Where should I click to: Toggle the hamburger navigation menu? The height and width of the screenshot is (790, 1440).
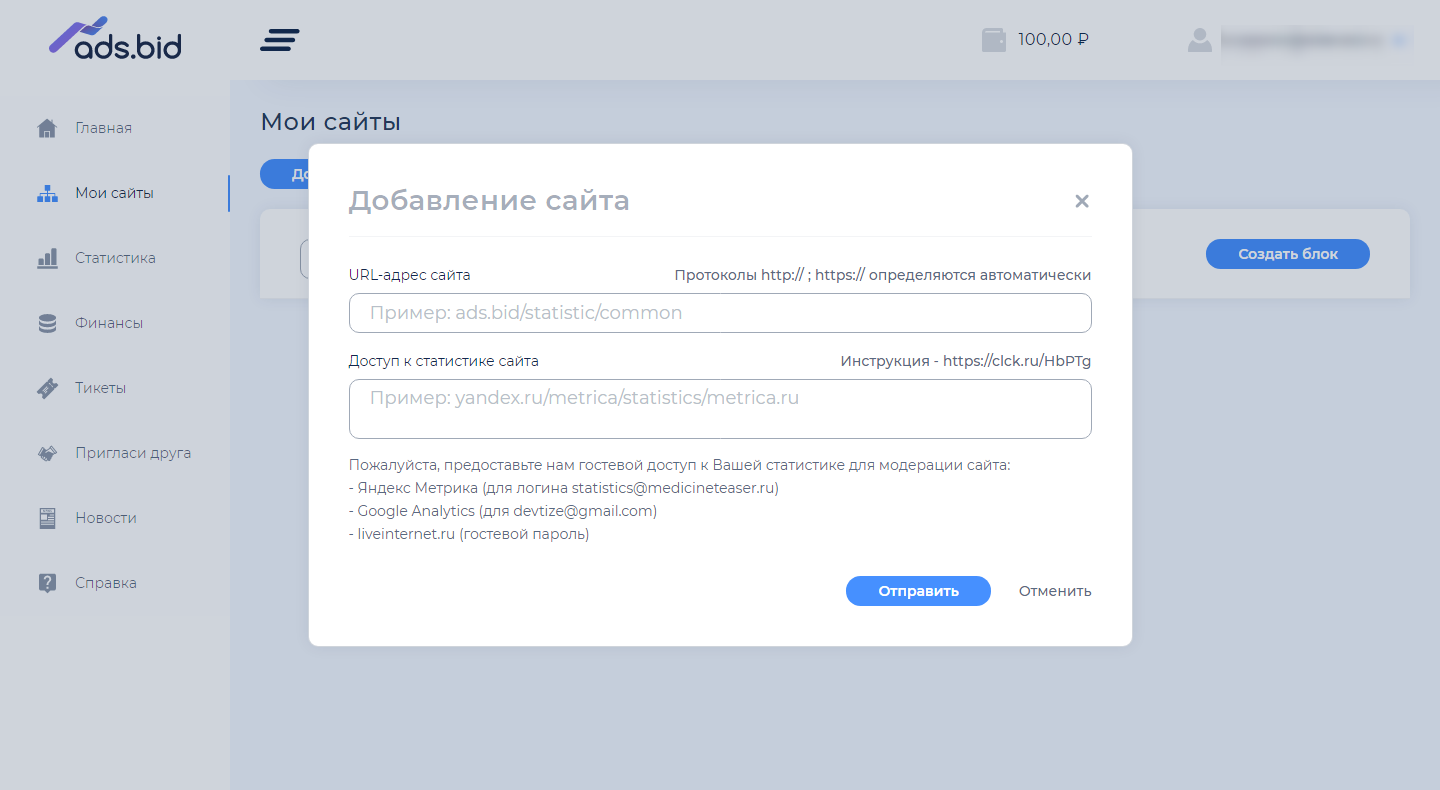(x=279, y=40)
